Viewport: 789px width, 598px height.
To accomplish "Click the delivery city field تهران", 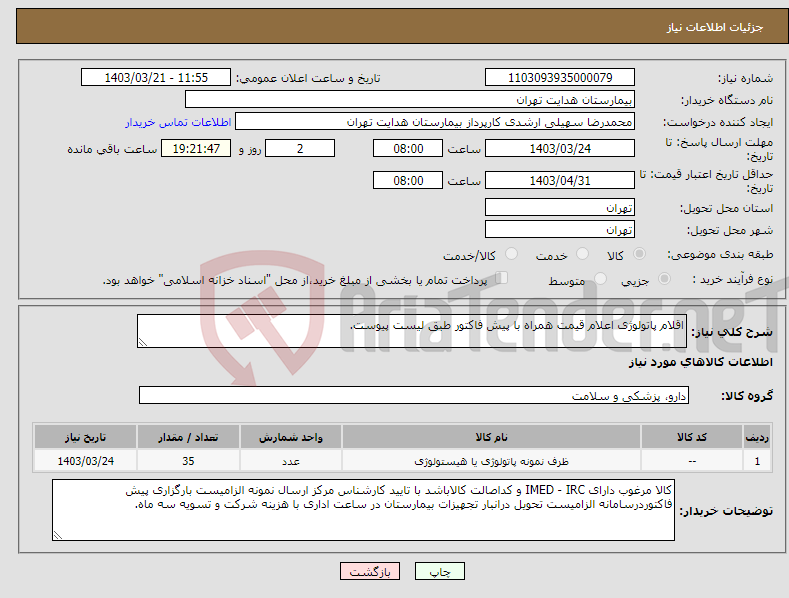I will point(560,230).
